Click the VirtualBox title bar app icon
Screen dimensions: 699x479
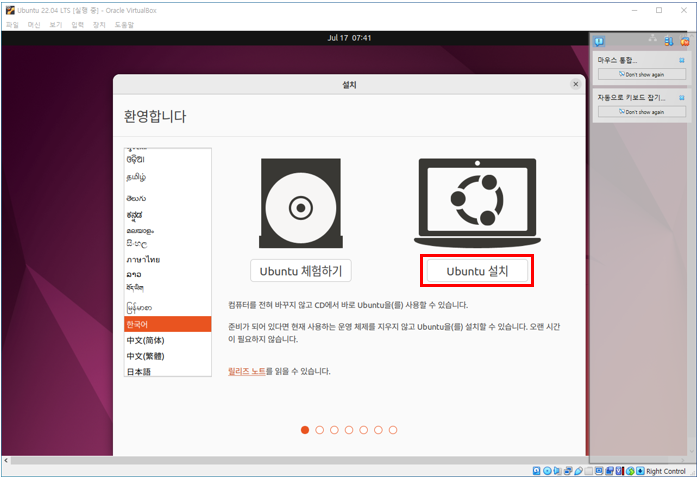[10, 10]
